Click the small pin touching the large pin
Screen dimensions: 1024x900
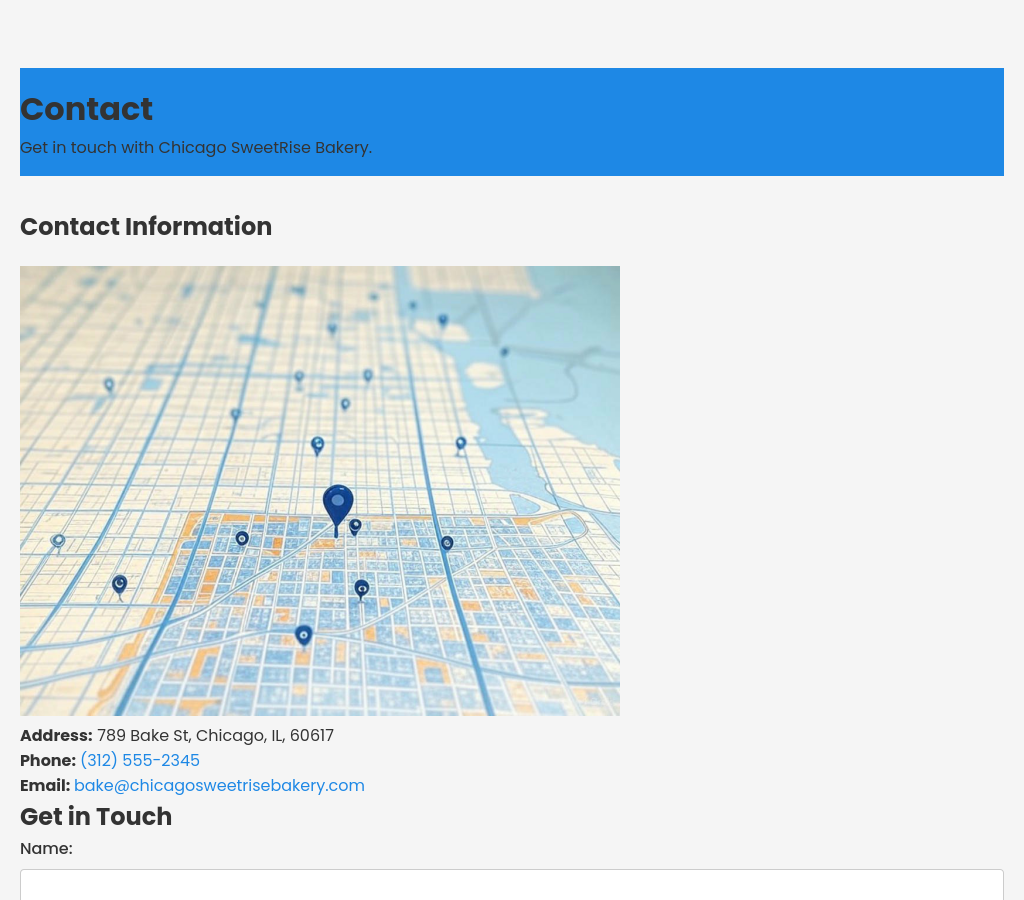(x=355, y=526)
